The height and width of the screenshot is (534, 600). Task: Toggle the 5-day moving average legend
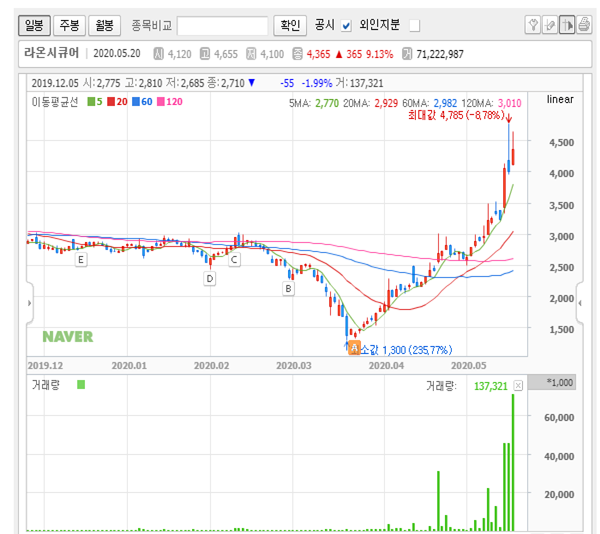click(x=95, y=102)
